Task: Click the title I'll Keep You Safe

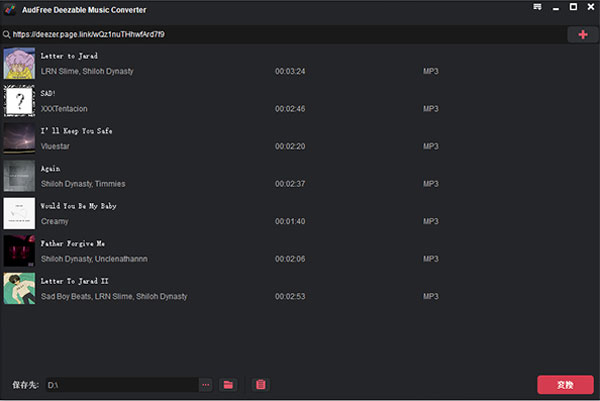Action: tap(77, 131)
